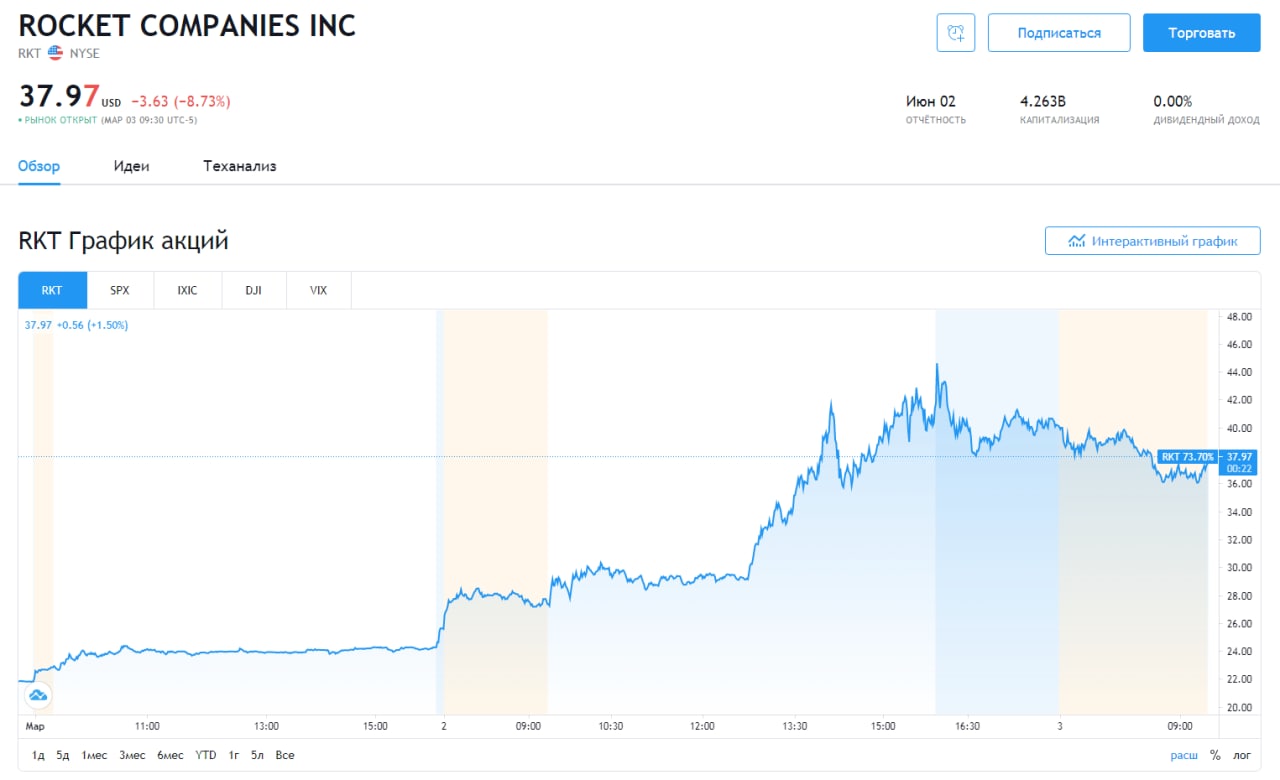
Task: Toggle logarithmic scale лог button
Action: tap(1242, 755)
